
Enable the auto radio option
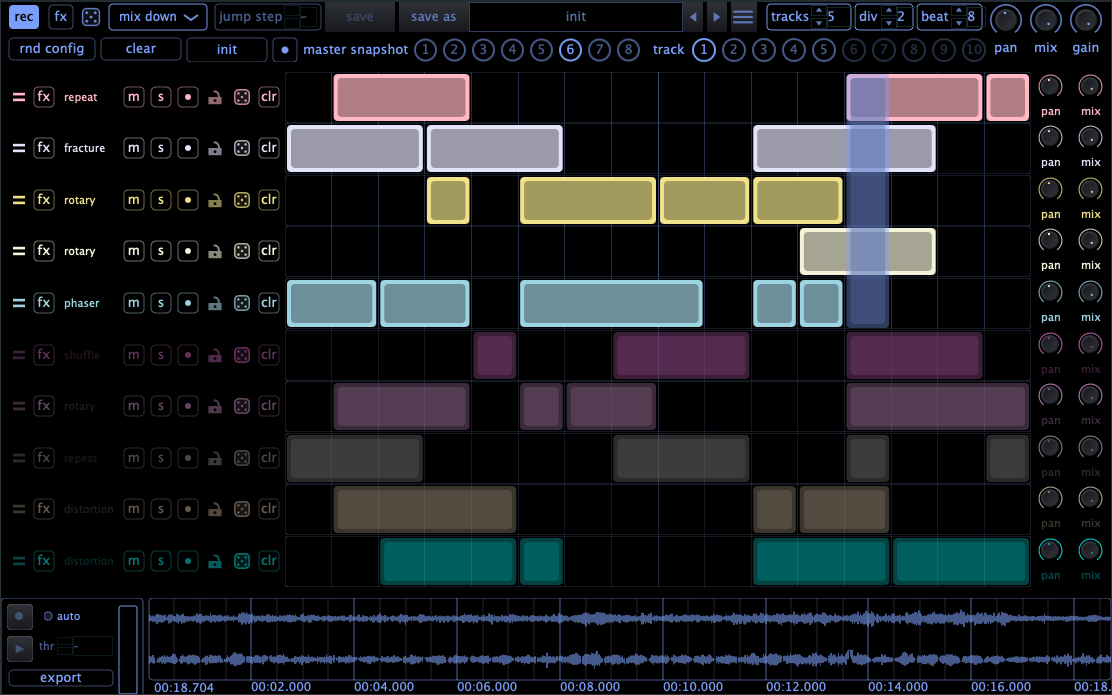point(47,616)
